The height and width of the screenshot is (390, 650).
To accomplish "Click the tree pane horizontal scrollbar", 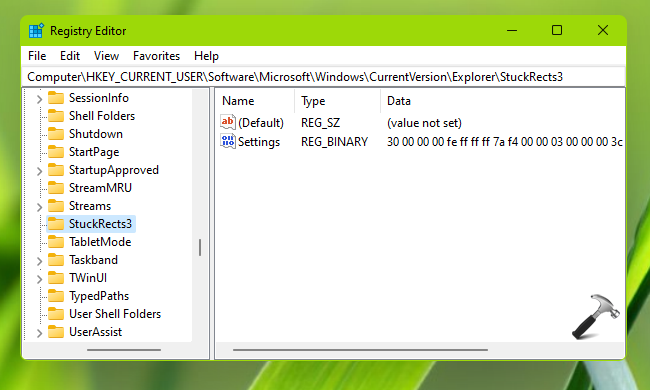I will point(124,350).
